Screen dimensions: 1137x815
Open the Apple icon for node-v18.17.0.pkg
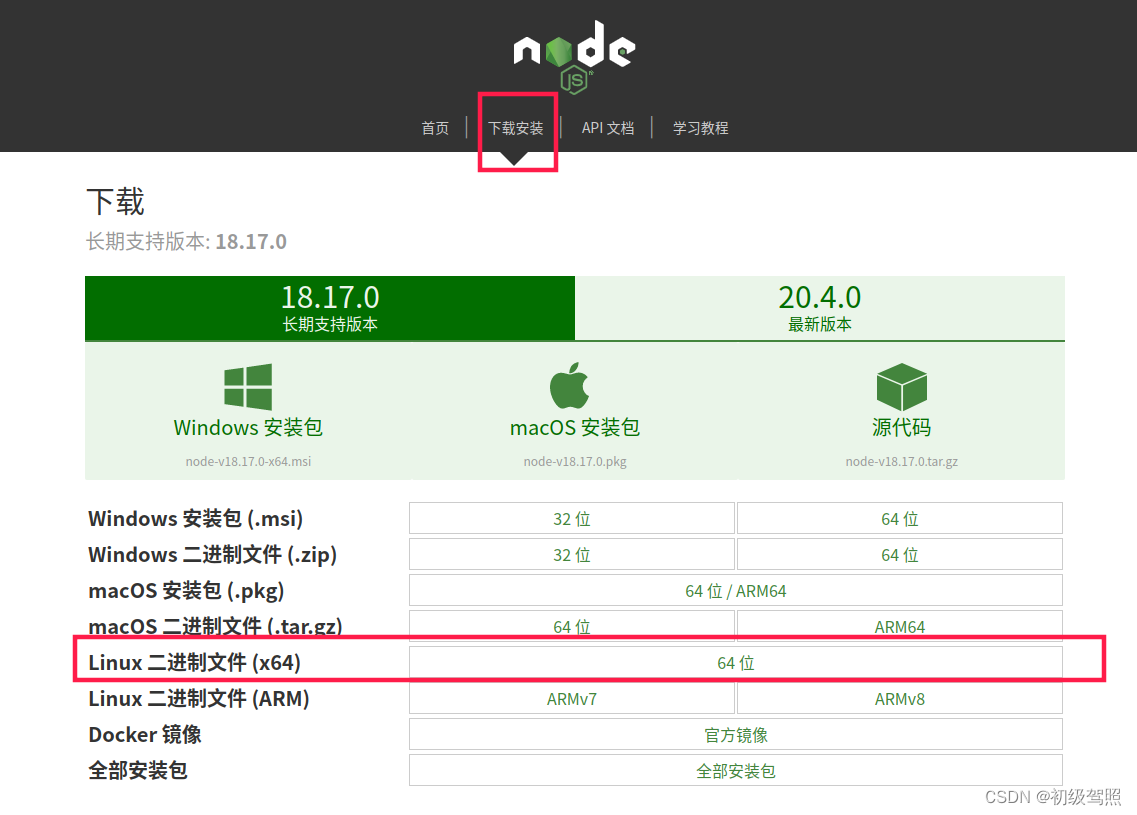(x=571, y=386)
